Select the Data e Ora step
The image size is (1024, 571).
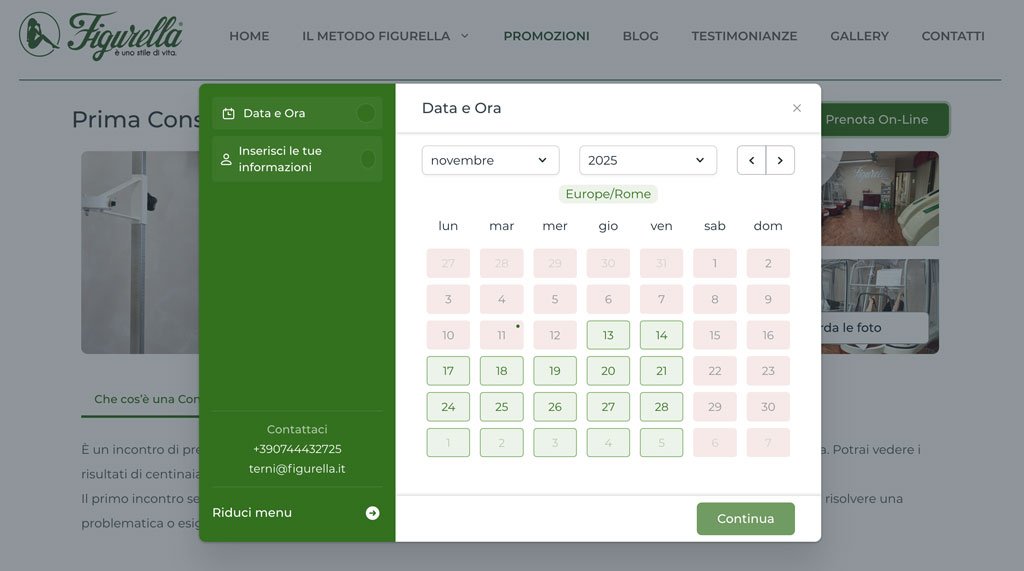pyautogui.click(x=297, y=114)
